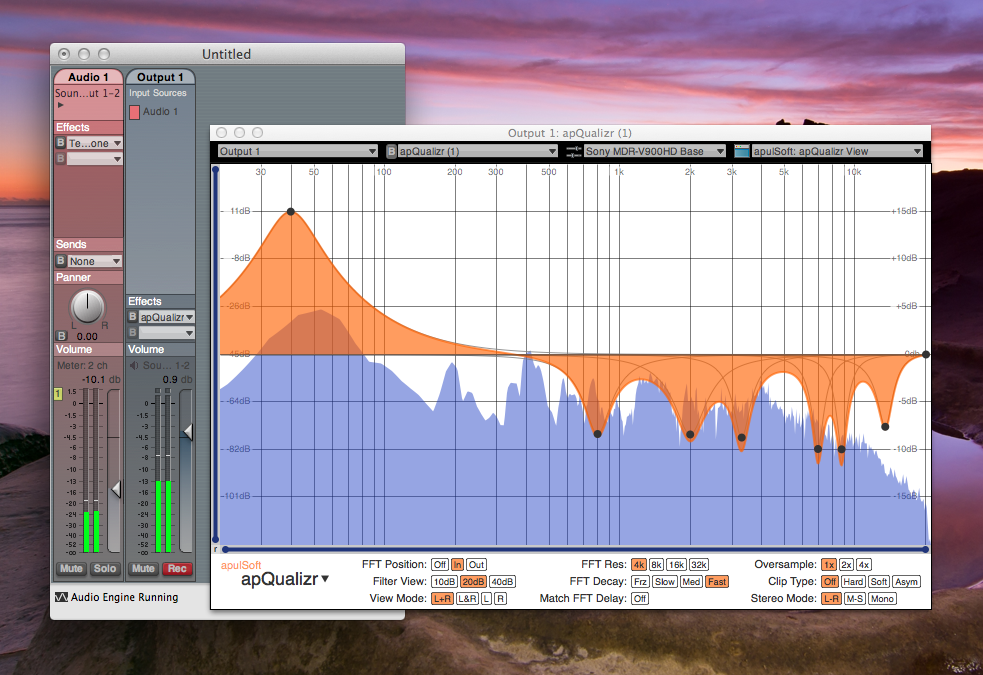Viewport: 983px width, 675px height.
Task: Click the Panner knob on Audio 1
Action: tap(88, 306)
